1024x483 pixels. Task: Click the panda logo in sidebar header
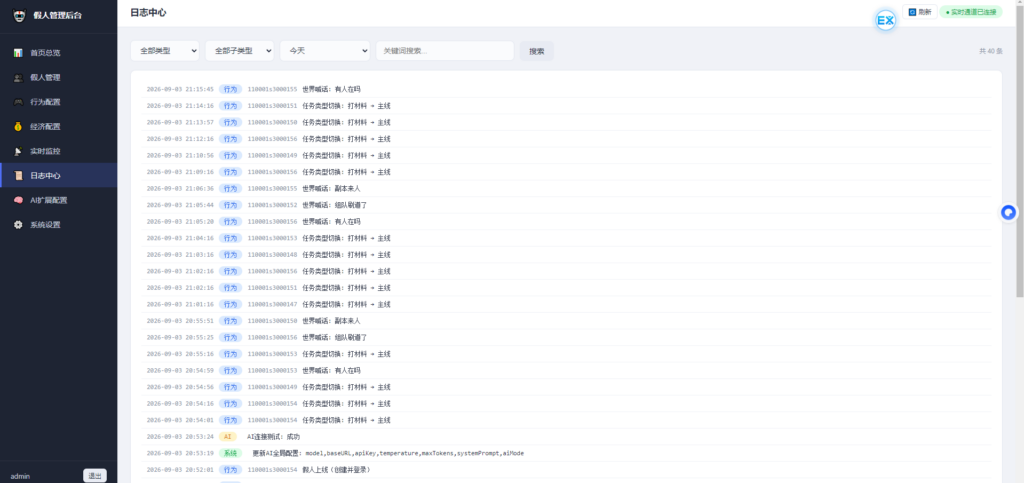[x=20, y=15]
